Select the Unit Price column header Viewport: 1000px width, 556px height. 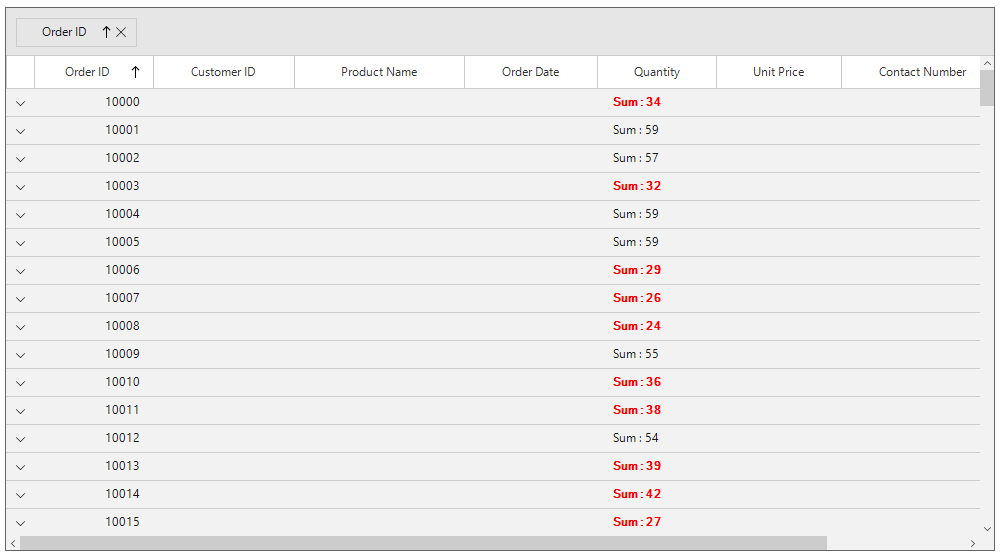pyautogui.click(x=778, y=72)
